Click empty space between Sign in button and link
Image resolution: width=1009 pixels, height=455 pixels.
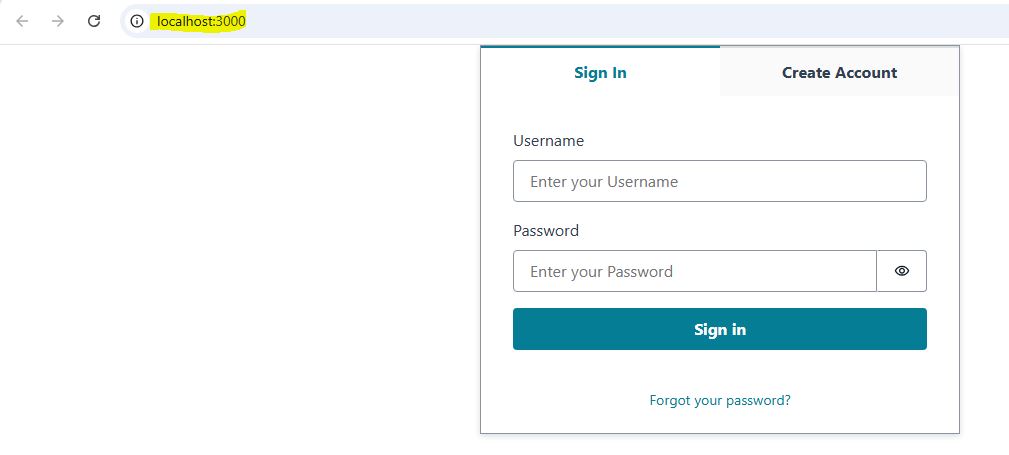tap(720, 370)
